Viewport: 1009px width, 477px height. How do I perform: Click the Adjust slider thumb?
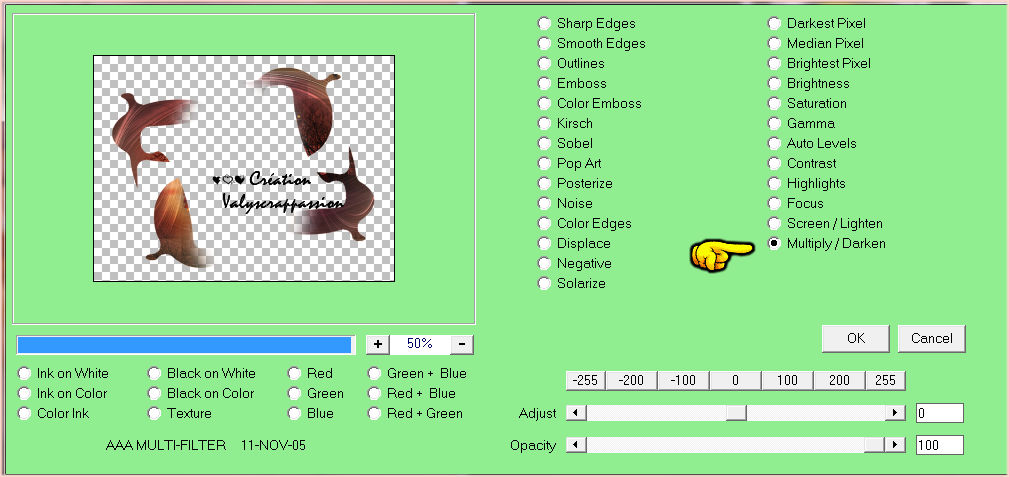pyautogui.click(x=736, y=413)
